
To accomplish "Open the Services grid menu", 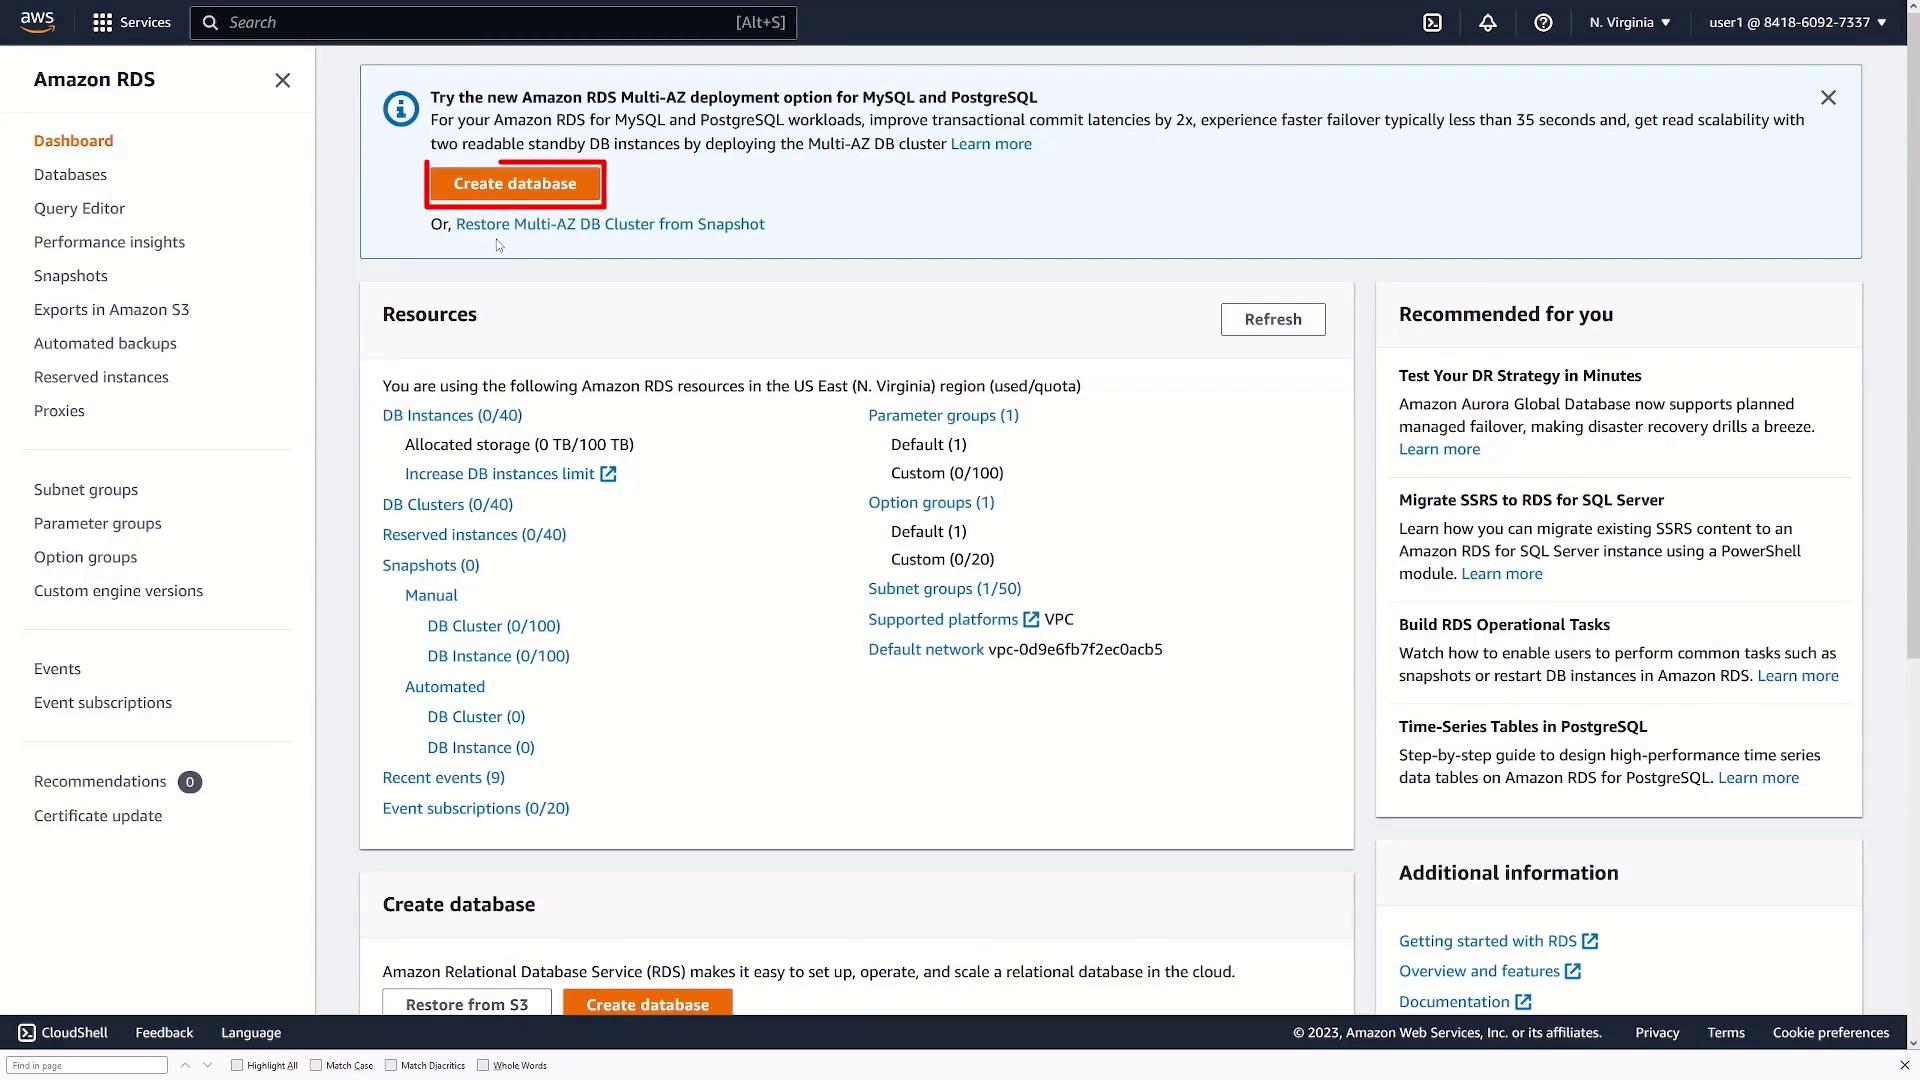I will tap(131, 22).
